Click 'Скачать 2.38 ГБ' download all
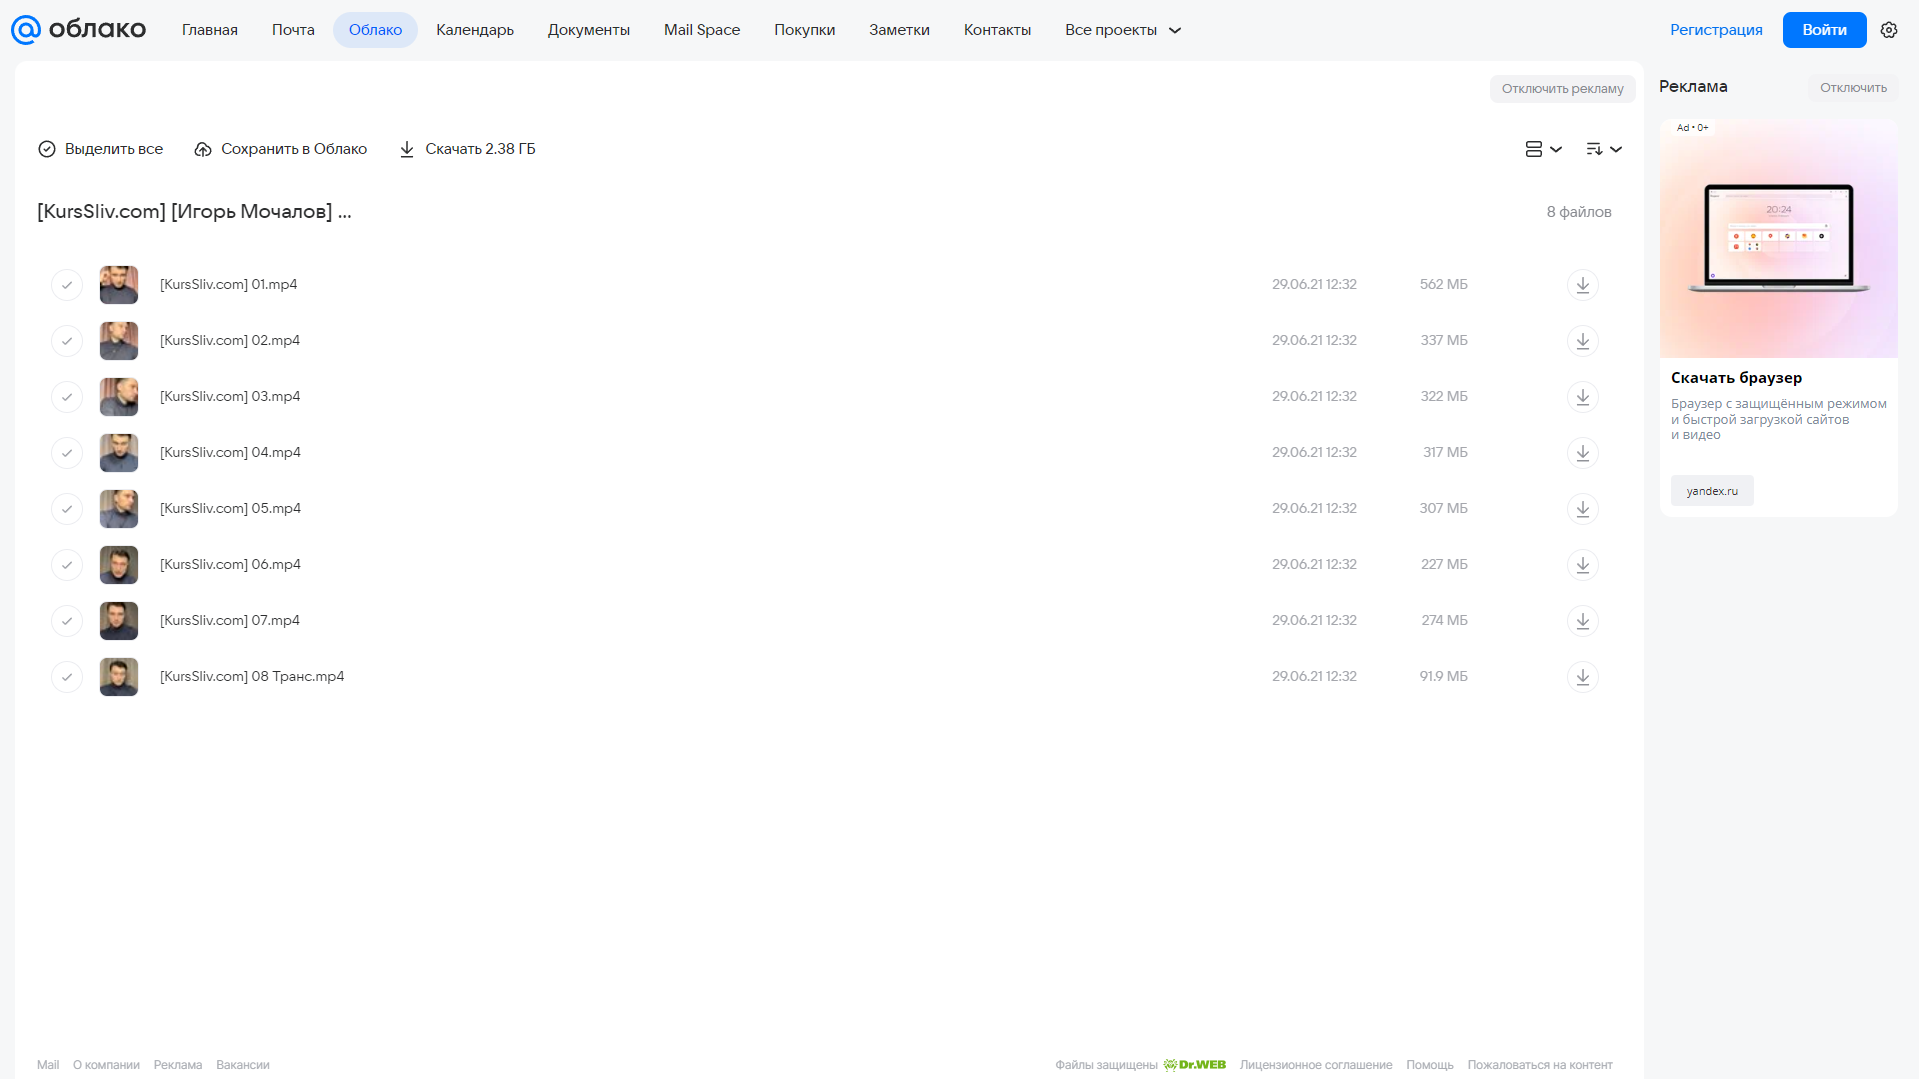 tap(467, 149)
